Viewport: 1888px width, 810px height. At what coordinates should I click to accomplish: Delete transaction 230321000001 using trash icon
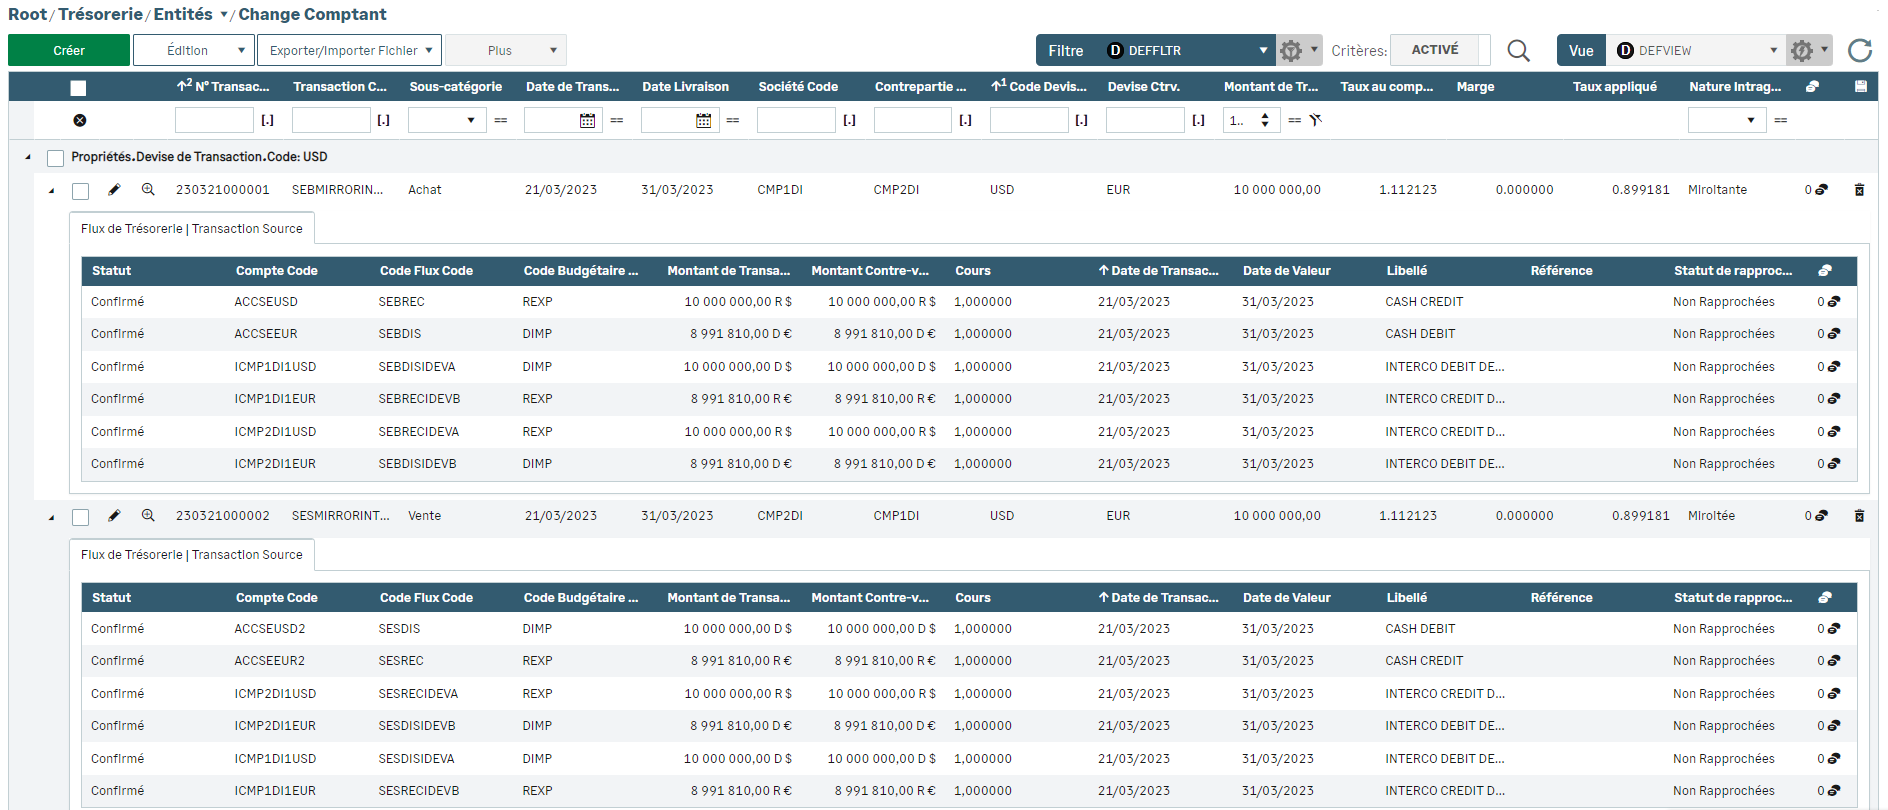[1859, 190]
